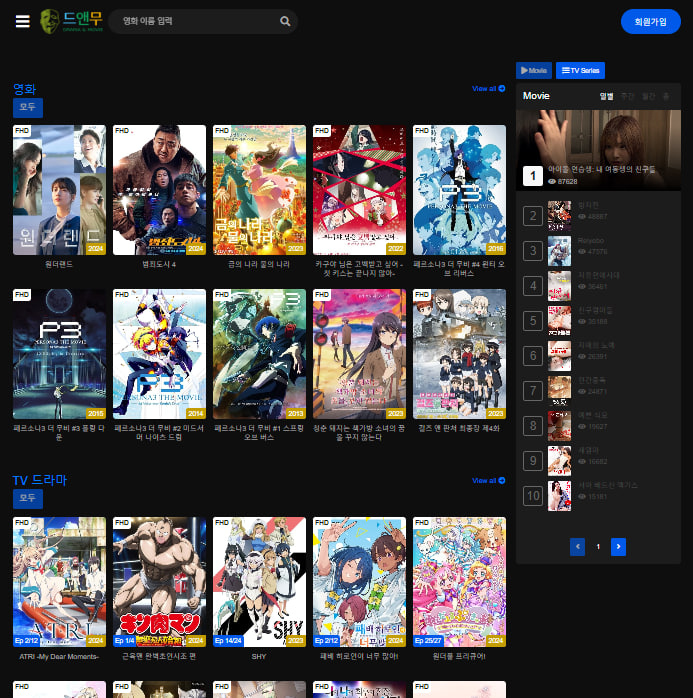Open the 근육맨 완벽초인시조 편 poster
The width and height of the screenshot is (693, 698).
point(159,582)
